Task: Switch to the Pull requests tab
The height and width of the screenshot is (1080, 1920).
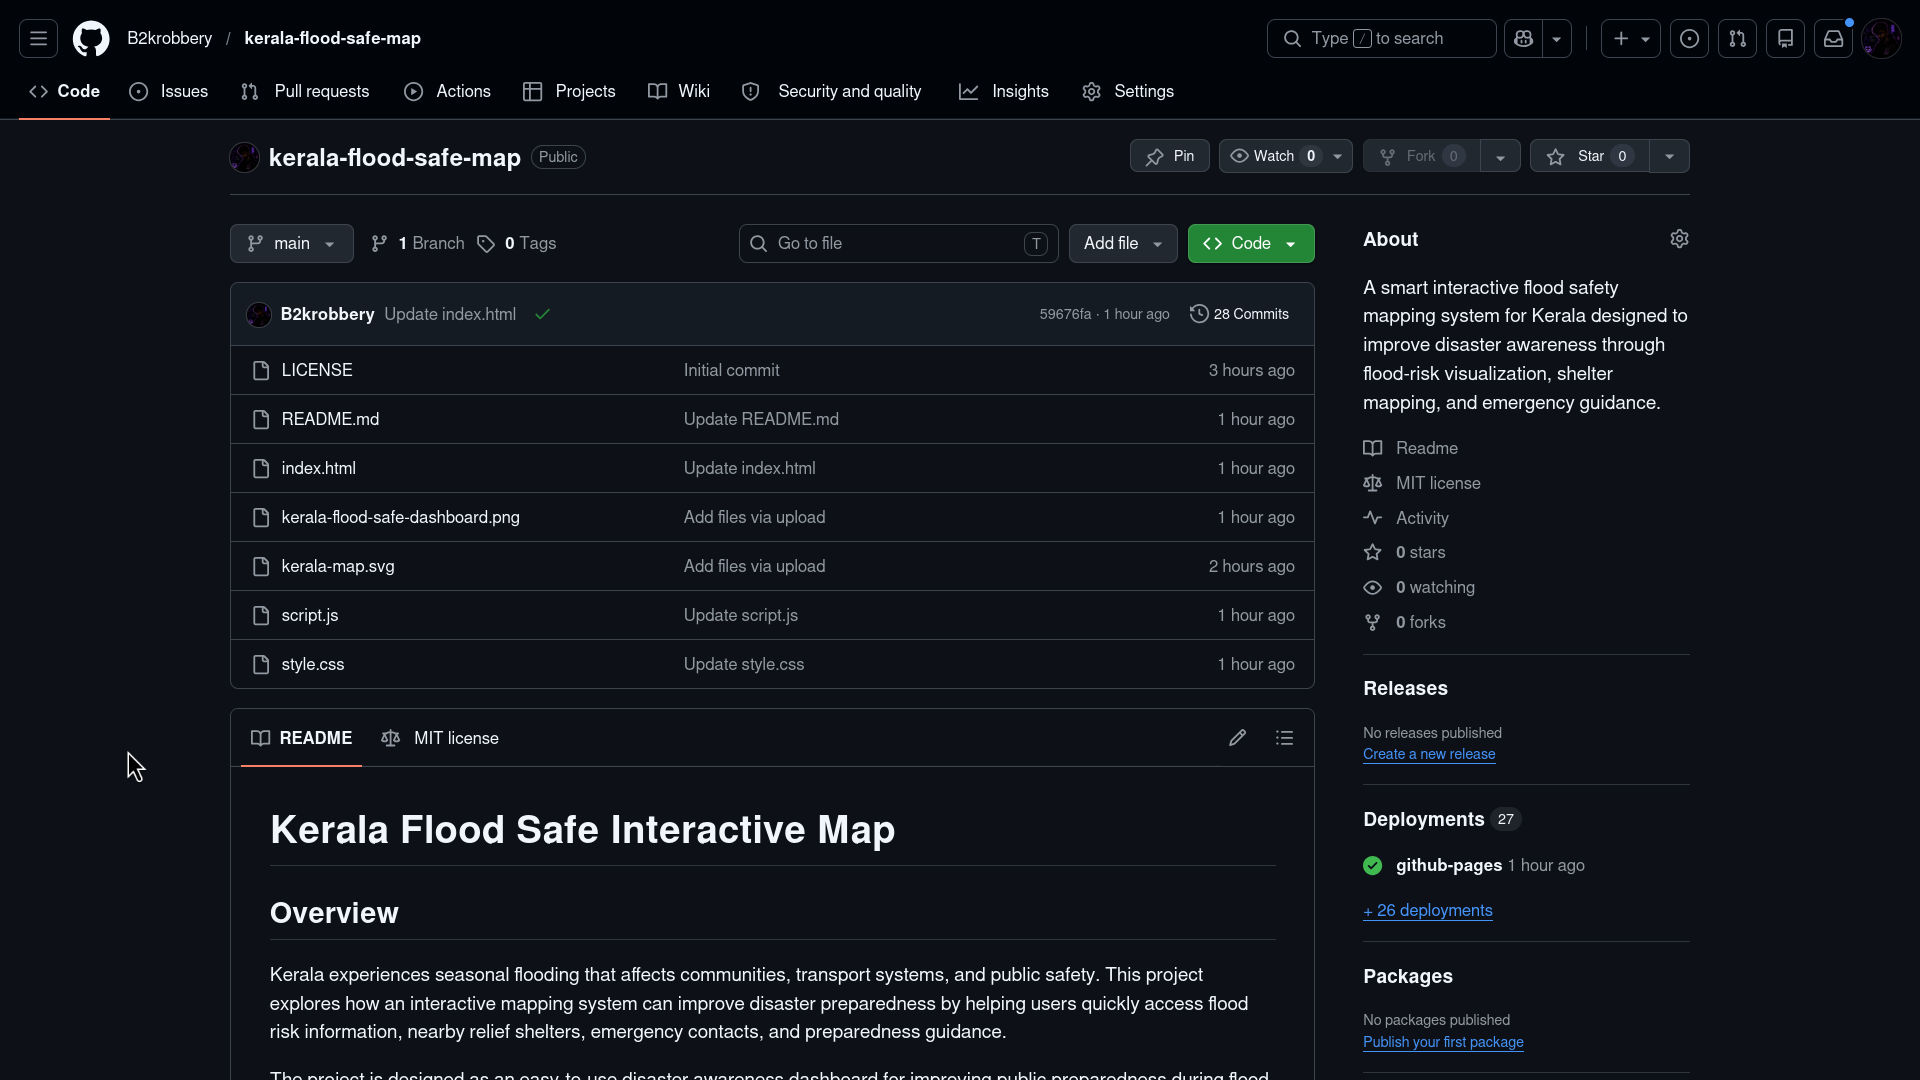Action: click(x=305, y=91)
